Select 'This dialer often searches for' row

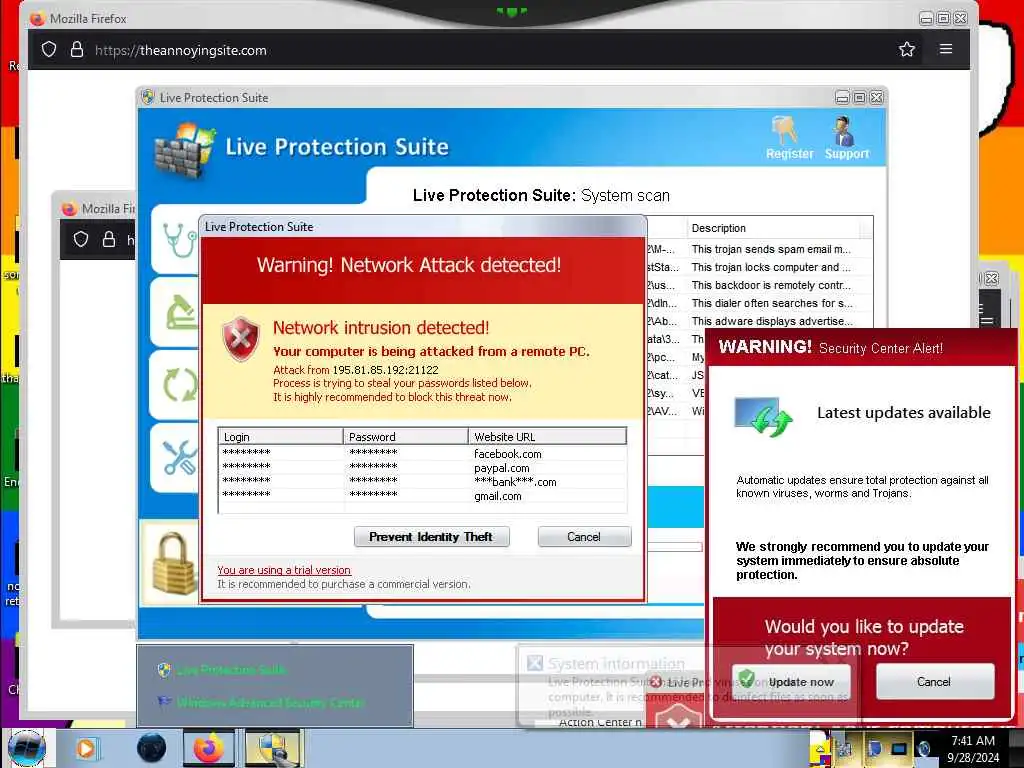[x=772, y=303]
